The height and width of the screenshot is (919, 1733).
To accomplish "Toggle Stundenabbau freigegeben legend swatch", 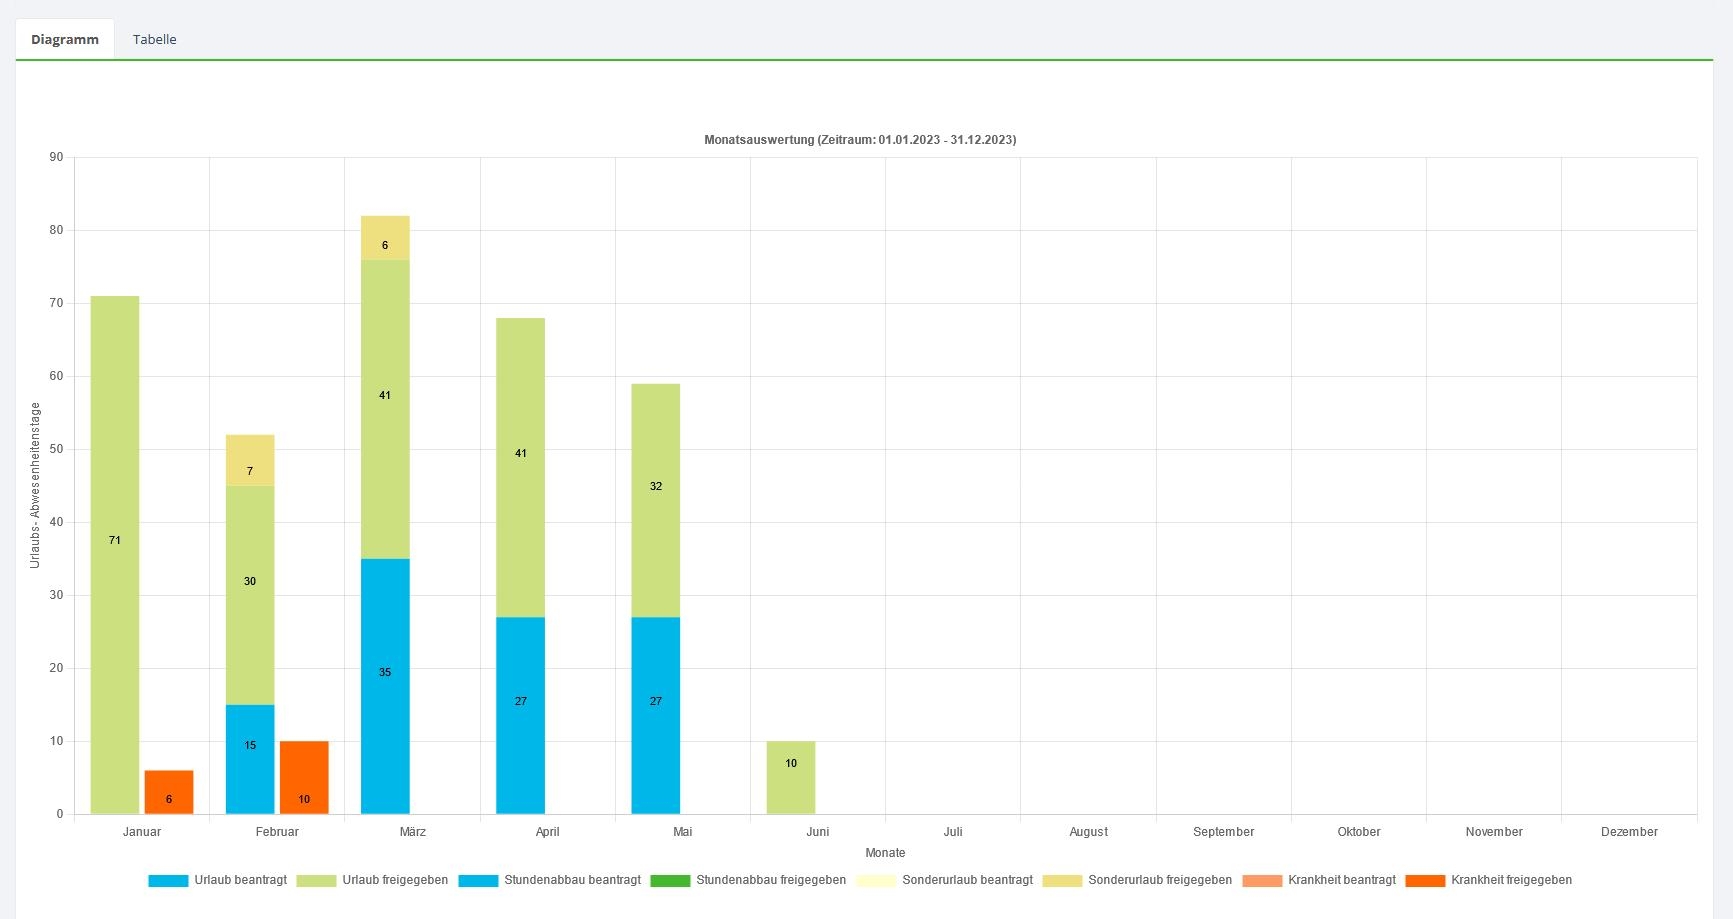I will (x=670, y=881).
